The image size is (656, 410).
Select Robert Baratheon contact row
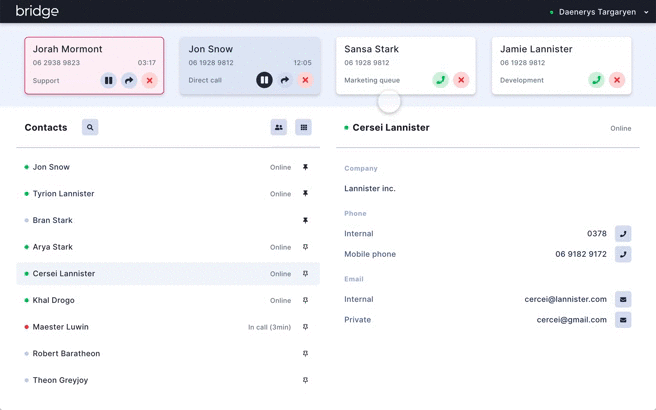tap(168, 354)
